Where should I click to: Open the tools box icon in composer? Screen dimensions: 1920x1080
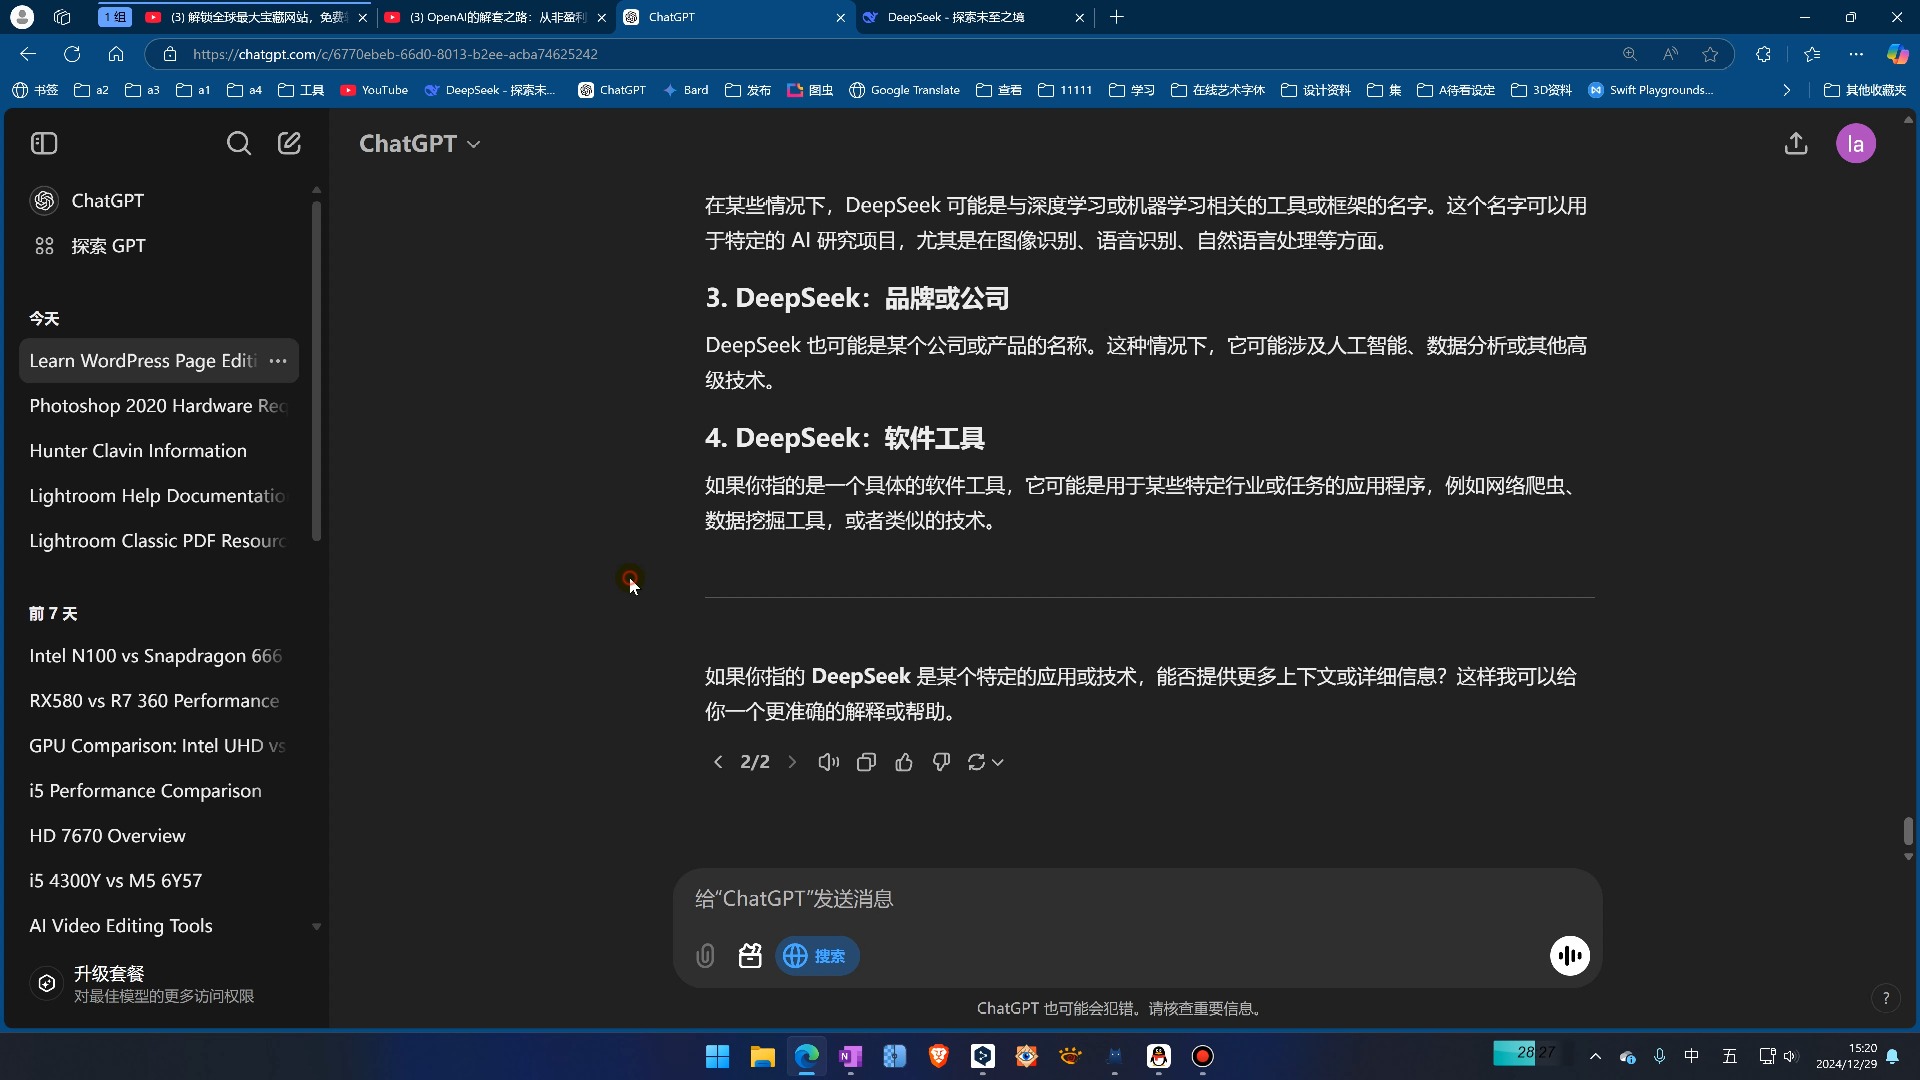click(x=750, y=956)
